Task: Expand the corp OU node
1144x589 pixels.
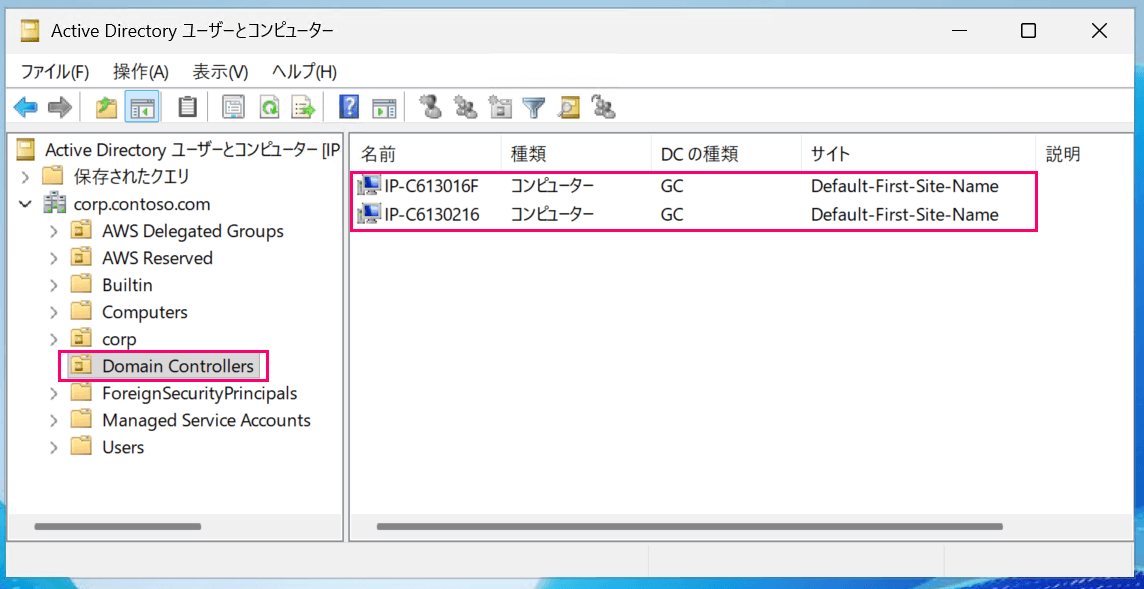Action: [x=53, y=339]
